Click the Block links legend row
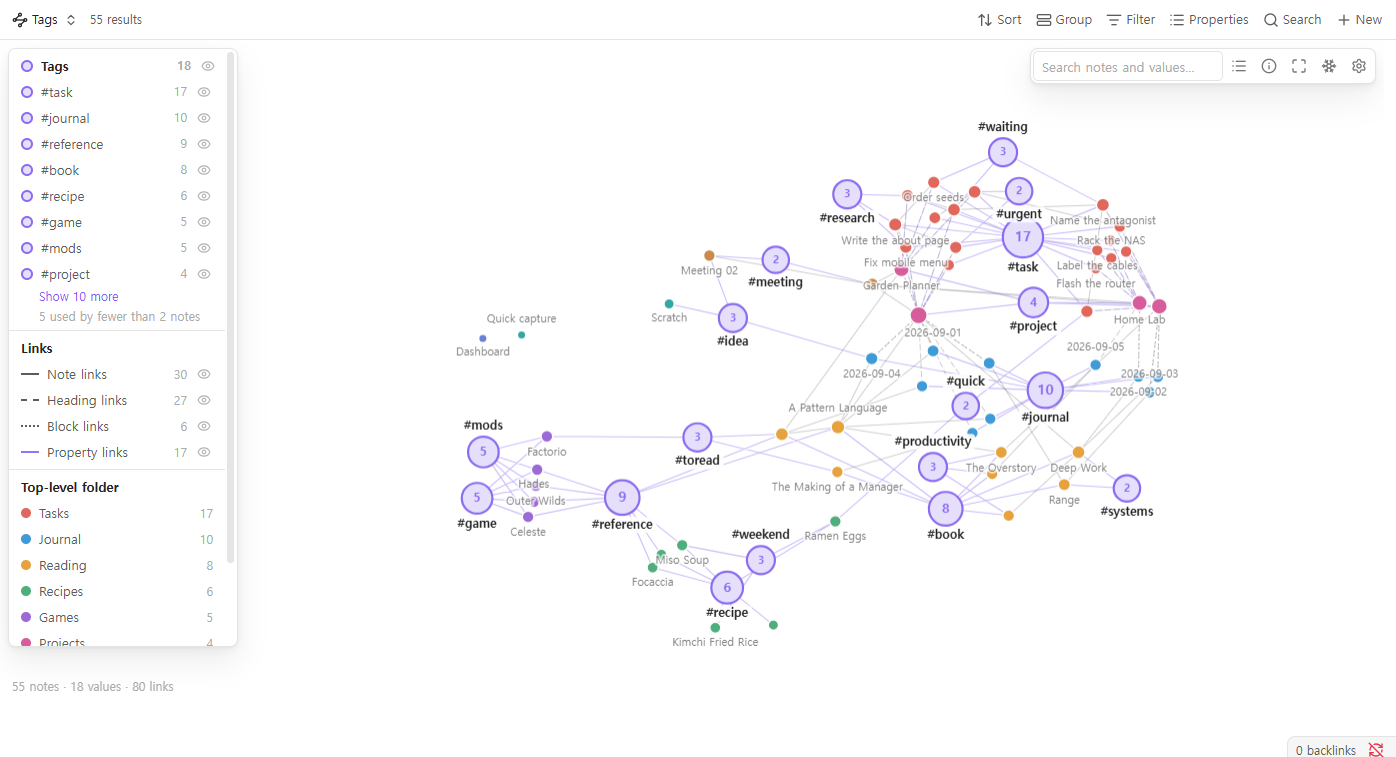Viewport: 1396px width, 757px height. 118,426
